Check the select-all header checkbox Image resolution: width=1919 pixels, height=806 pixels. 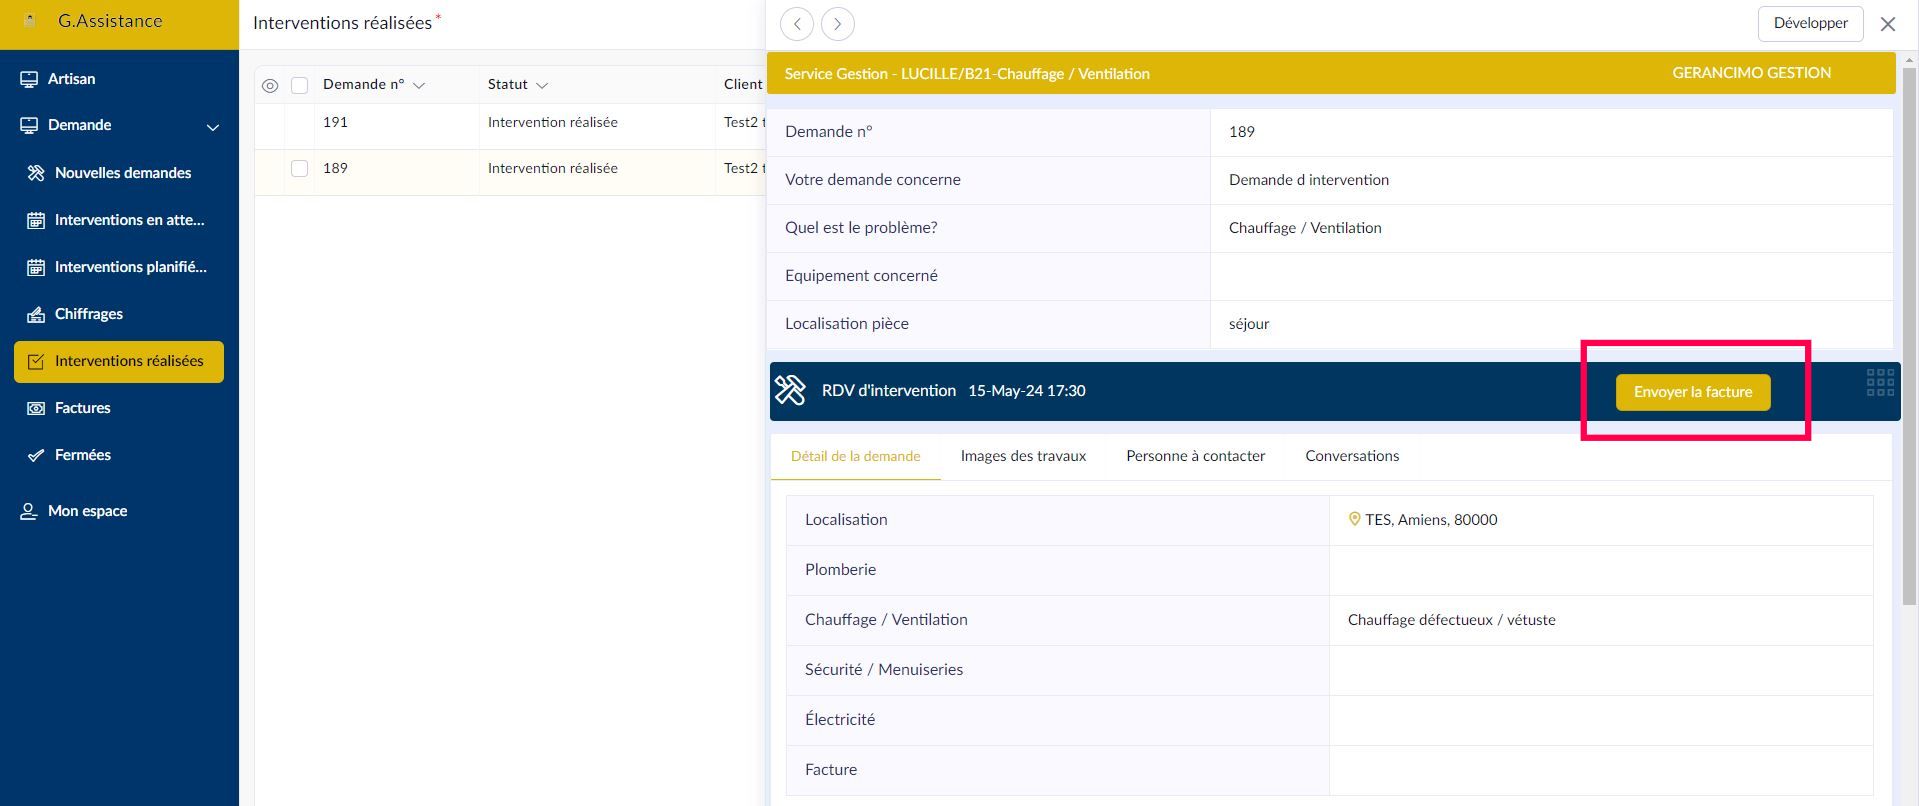pos(299,86)
